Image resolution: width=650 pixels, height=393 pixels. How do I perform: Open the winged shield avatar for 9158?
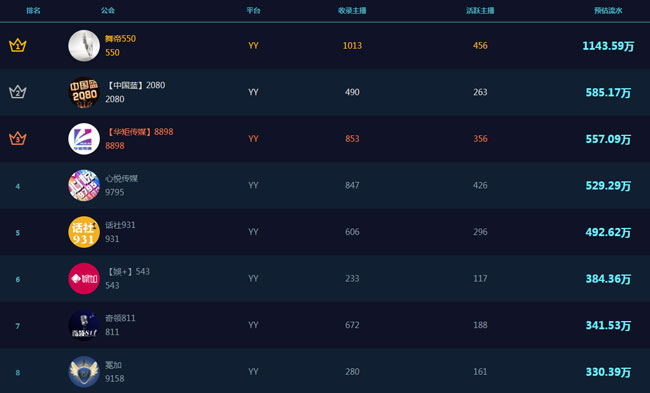coord(84,371)
